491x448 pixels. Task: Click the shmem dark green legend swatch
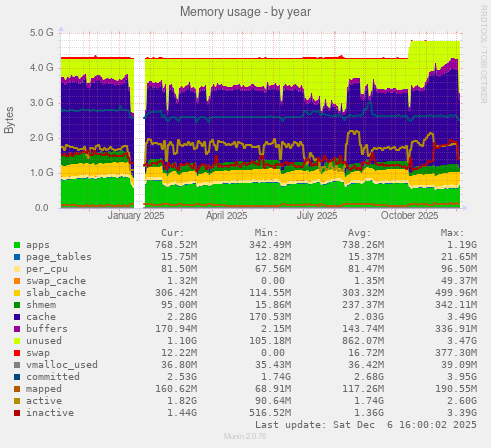tap(17, 305)
